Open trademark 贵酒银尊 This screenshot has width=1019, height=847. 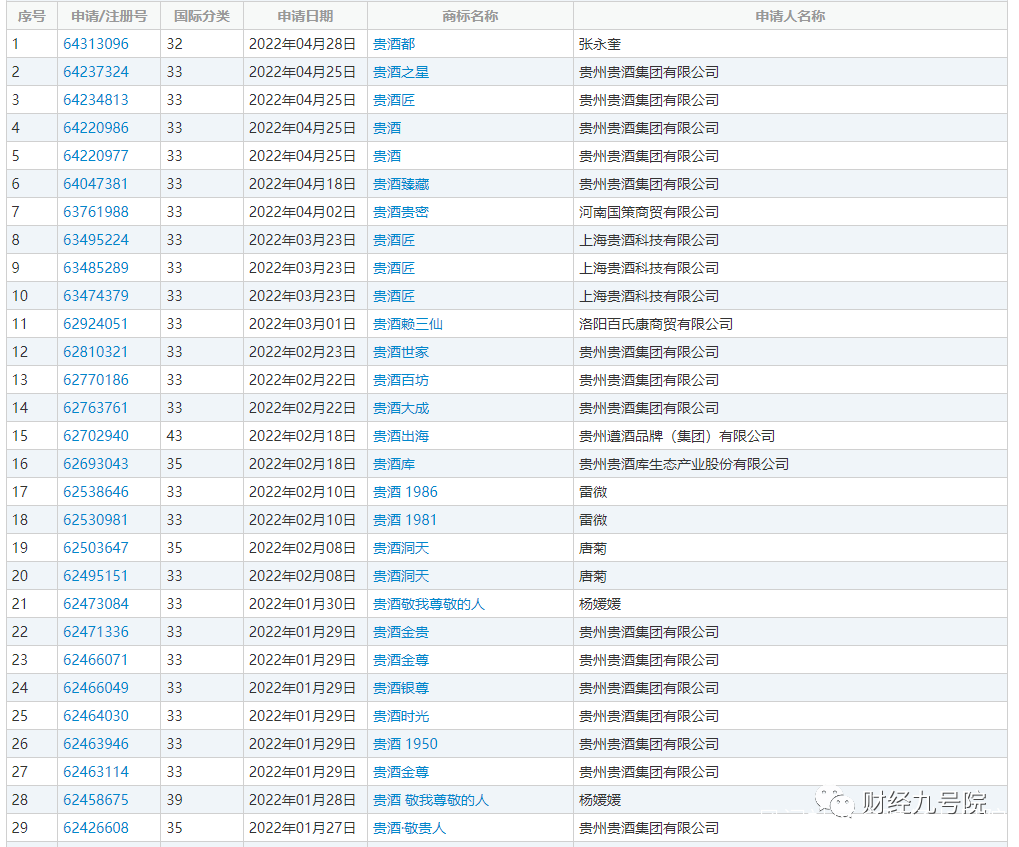point(401,688)
